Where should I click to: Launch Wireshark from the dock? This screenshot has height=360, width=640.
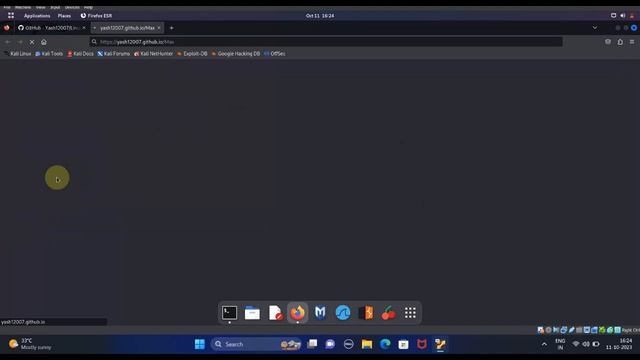[x=343, y=313]
